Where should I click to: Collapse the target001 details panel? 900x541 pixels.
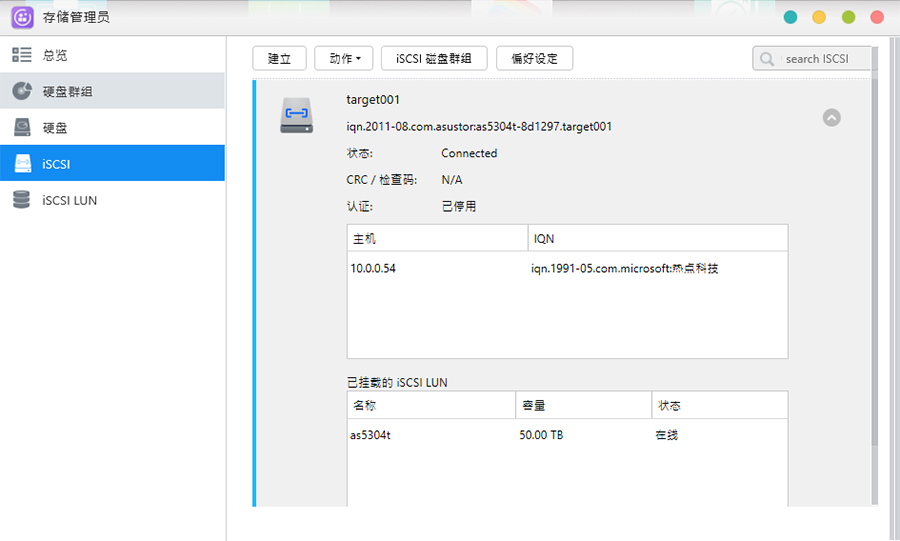(x=832, y=118)
